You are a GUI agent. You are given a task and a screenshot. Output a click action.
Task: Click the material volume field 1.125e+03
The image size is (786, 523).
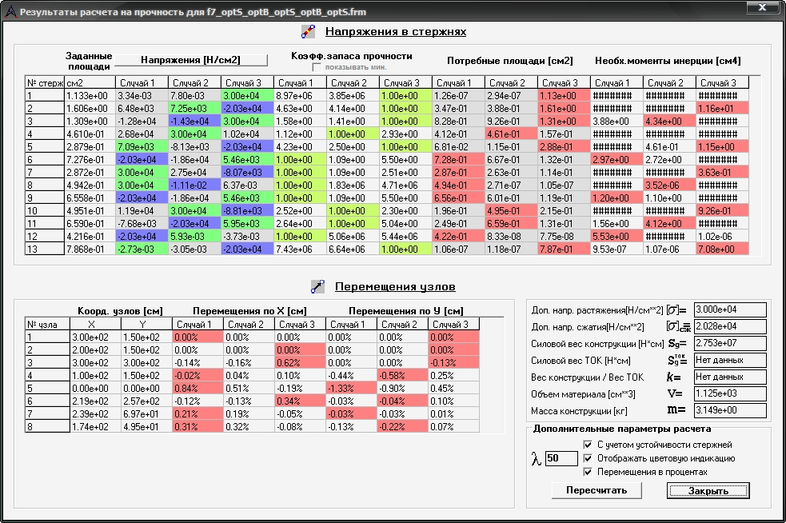point(730,394)
